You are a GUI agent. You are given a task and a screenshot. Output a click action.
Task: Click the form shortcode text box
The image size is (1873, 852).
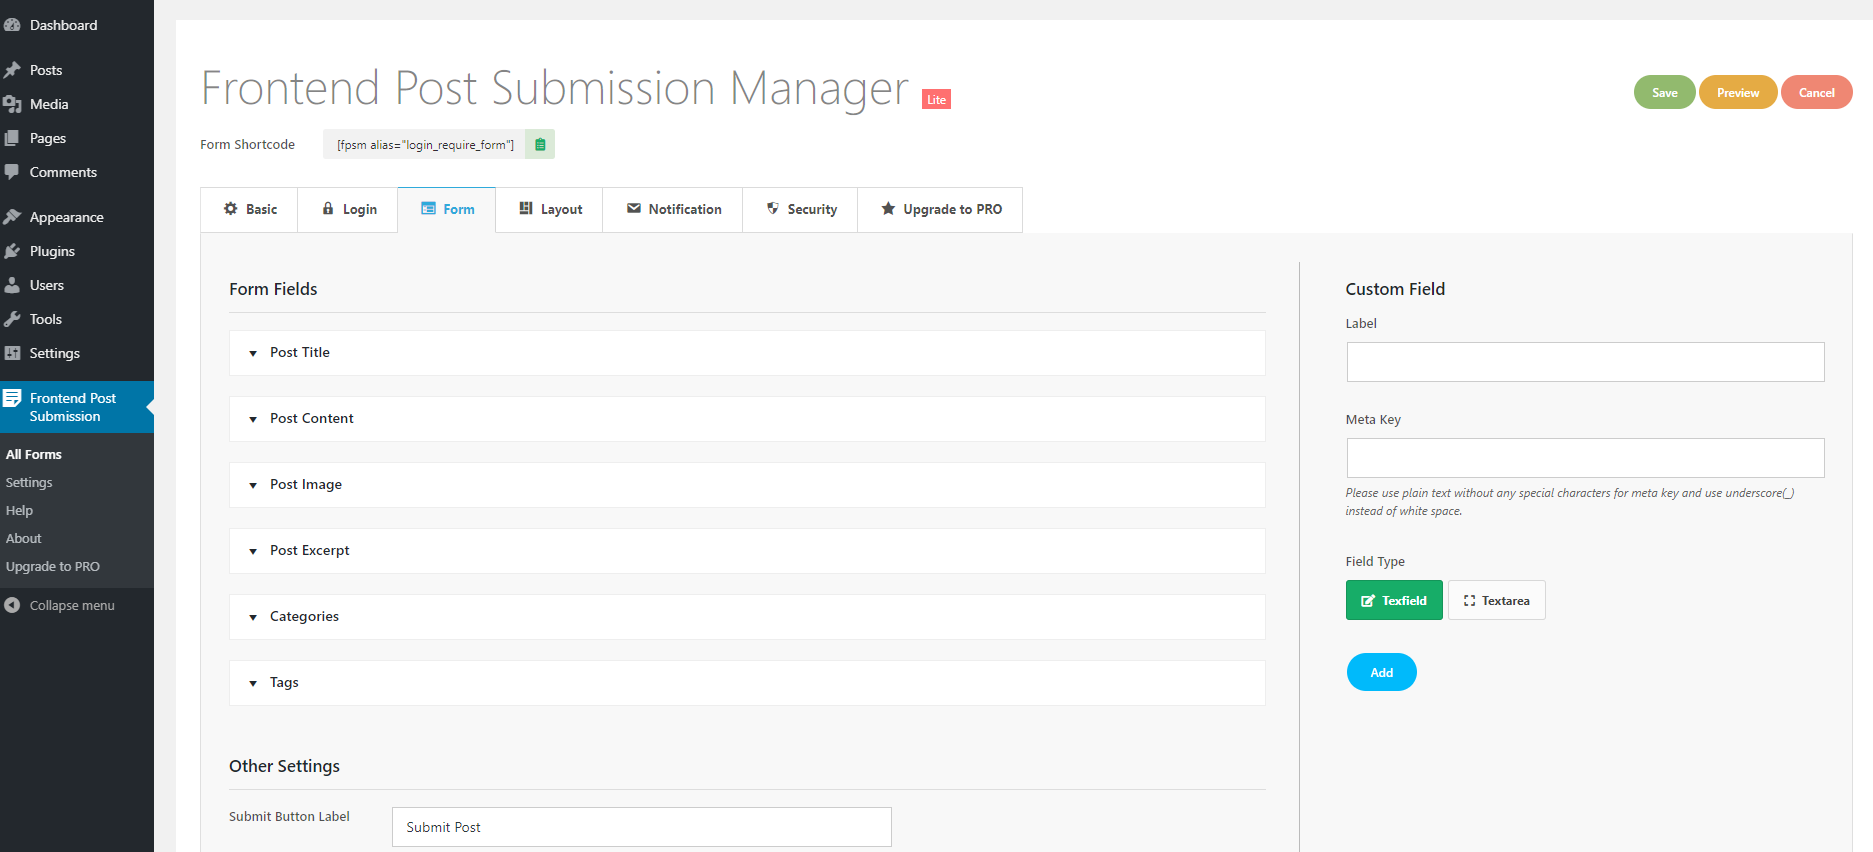tap(425, 144)
